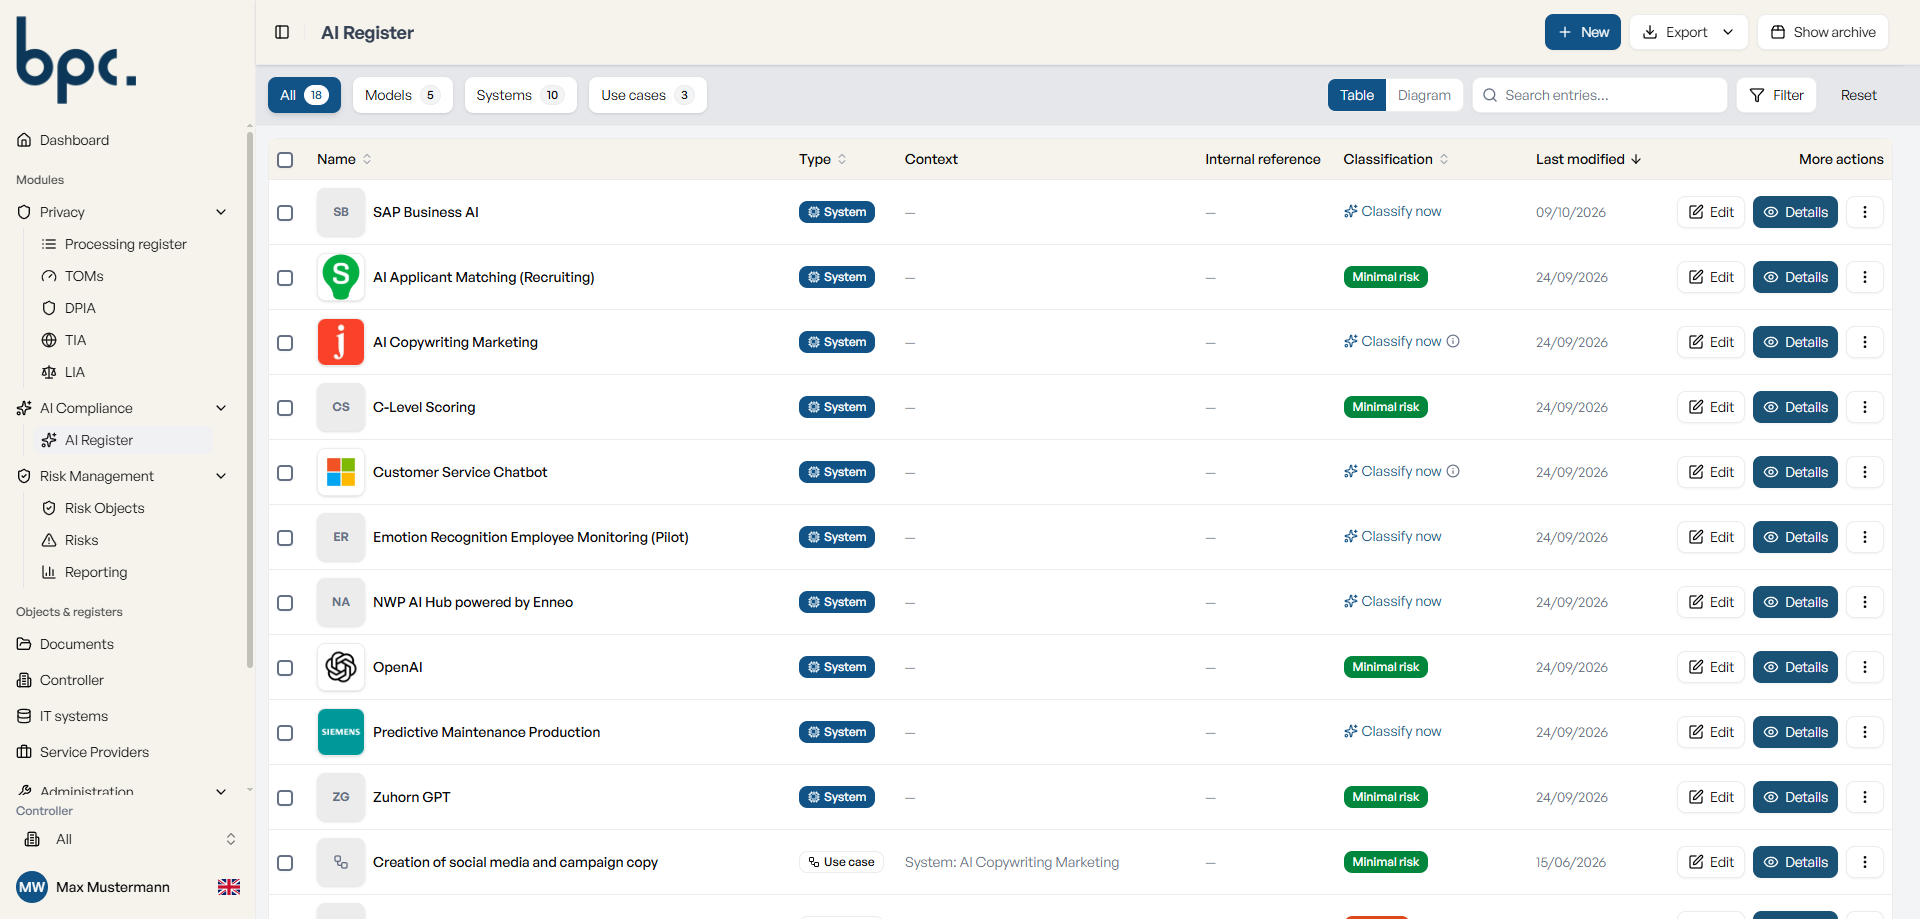Switch to the Use cases tab
The image size is (1920, 919).
(x=647, y=95)
